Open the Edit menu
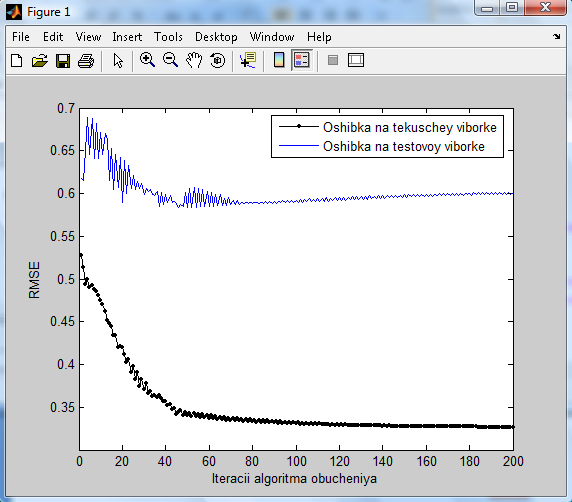 click(53, 37)
